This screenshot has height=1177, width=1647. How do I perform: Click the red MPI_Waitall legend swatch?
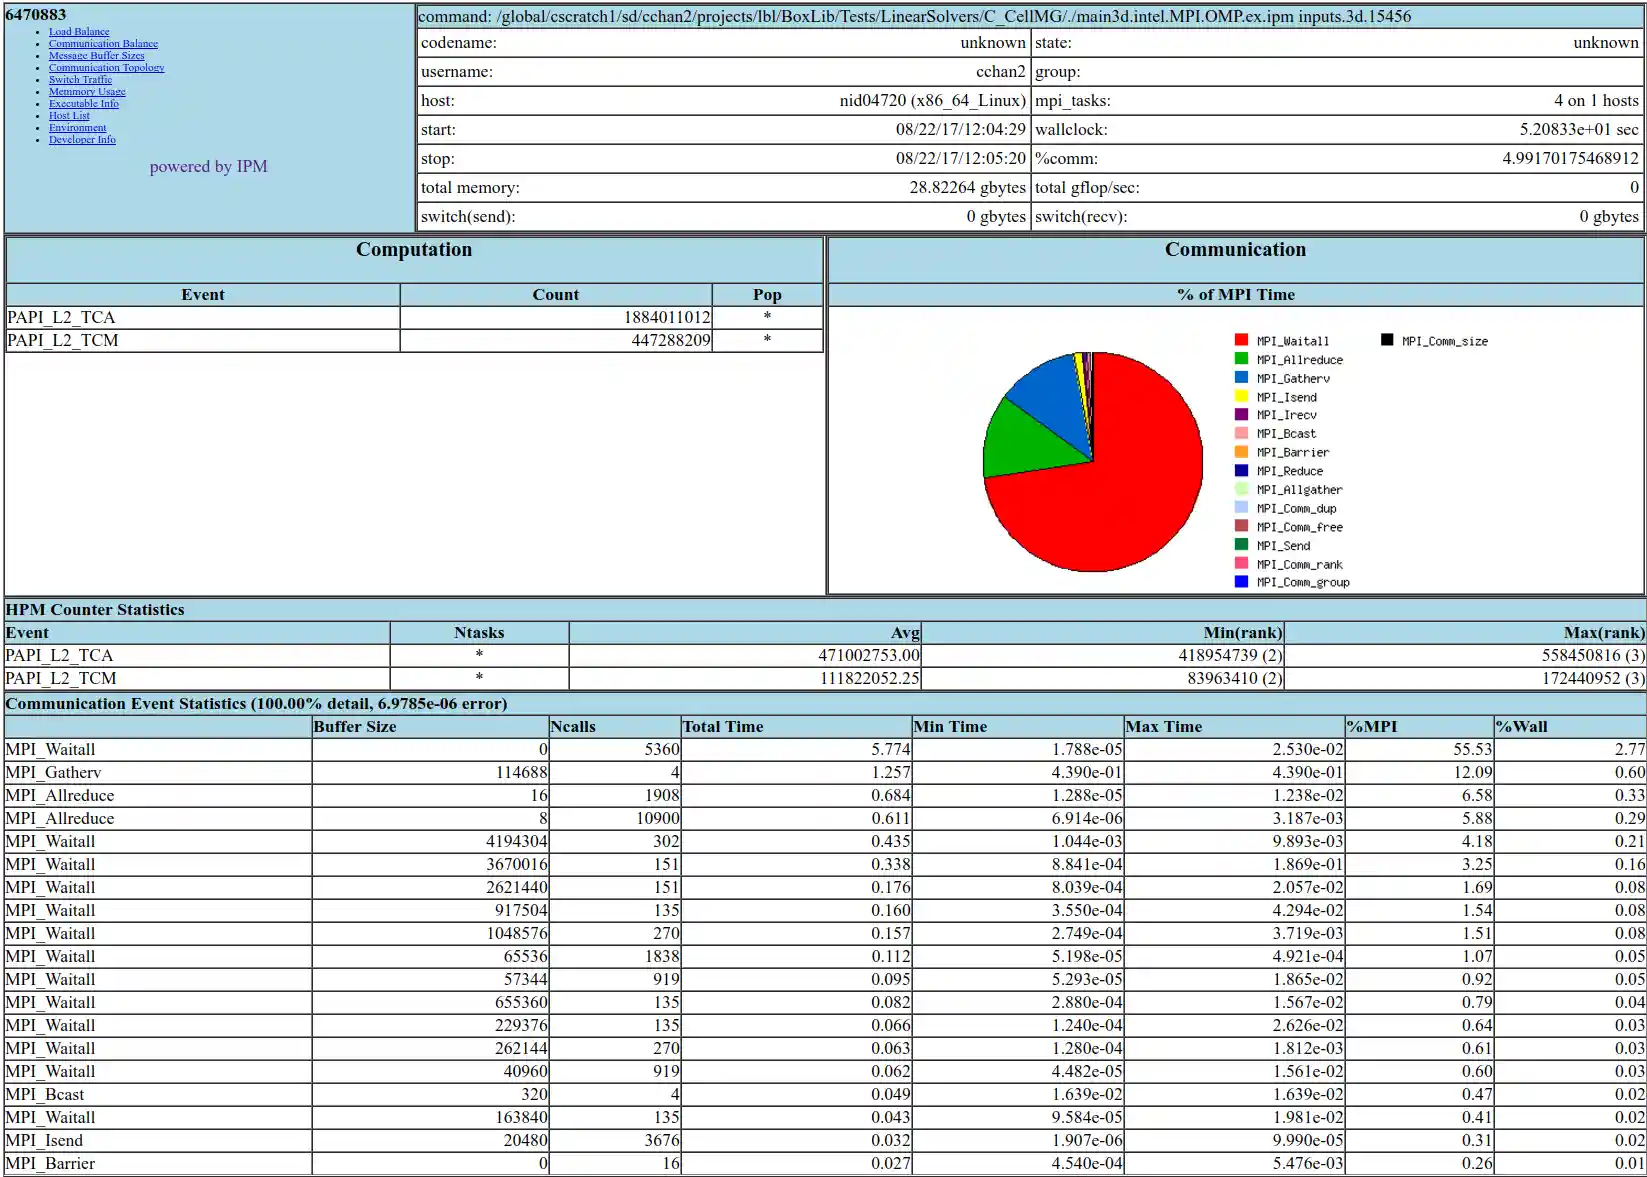point(1241,340)
